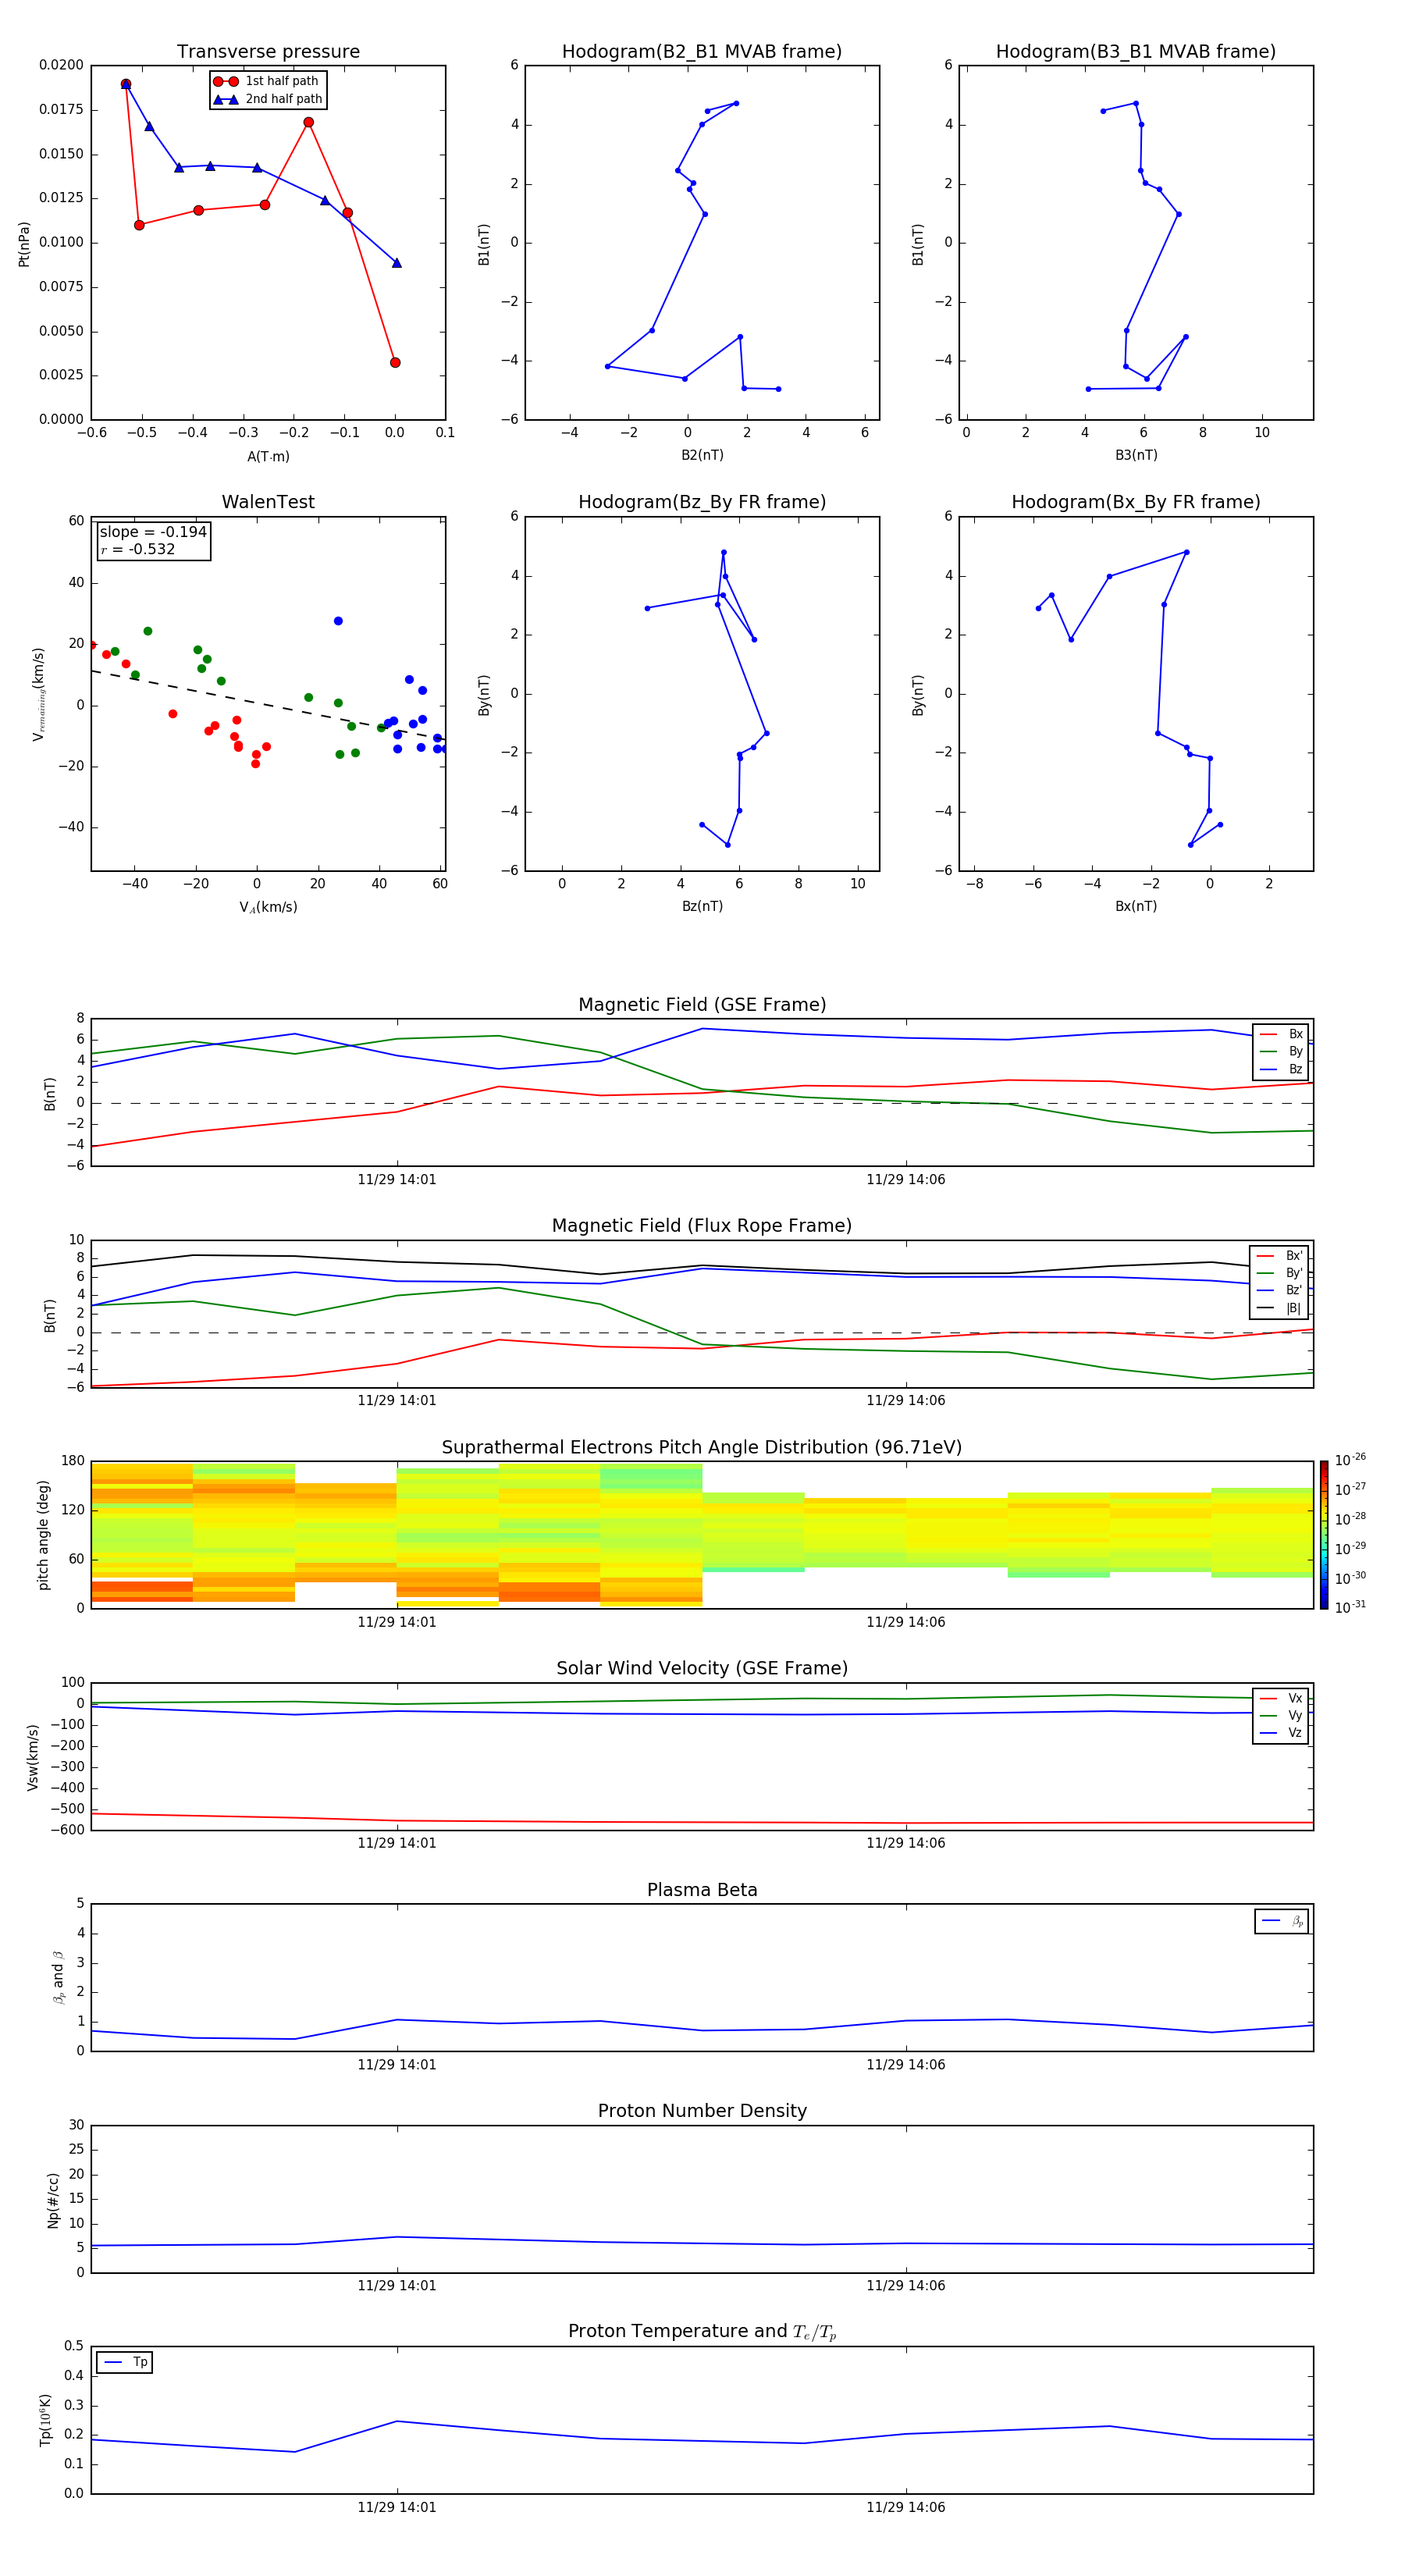Click the 'B2(nT)' x-axis label

click(x=702, y=455)
